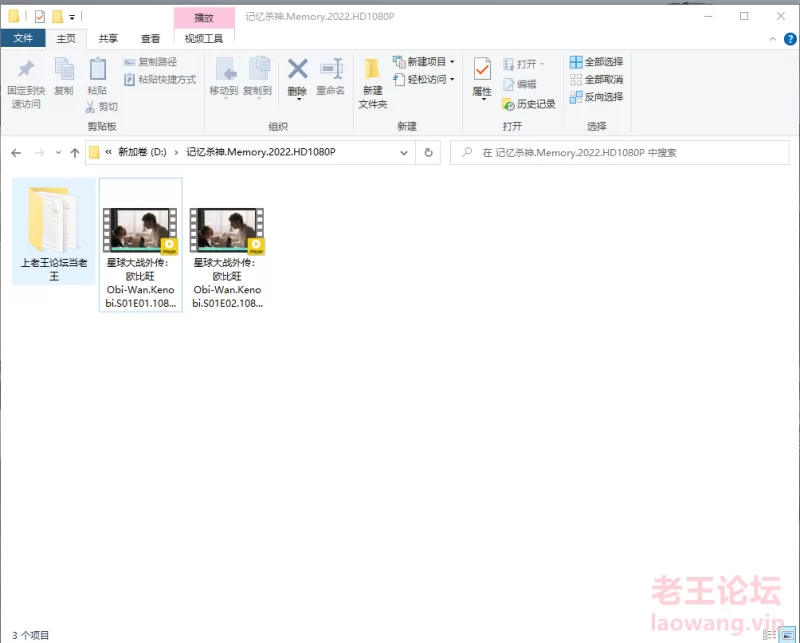Click the blue Help question icon
Image resolution: width=800 pixels, height=643 pixels.
click(x=790, y=39)
